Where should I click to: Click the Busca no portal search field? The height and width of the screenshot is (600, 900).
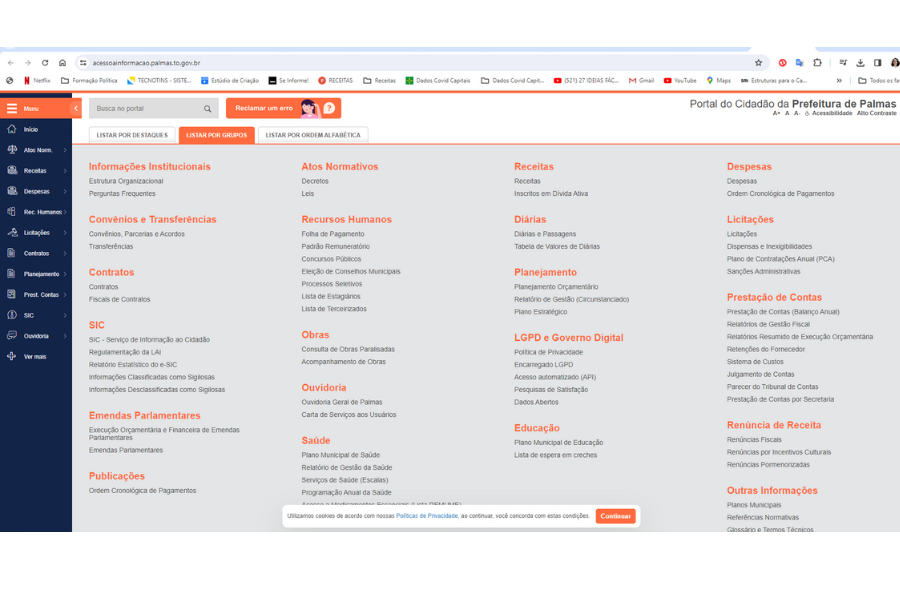(145, 109)
